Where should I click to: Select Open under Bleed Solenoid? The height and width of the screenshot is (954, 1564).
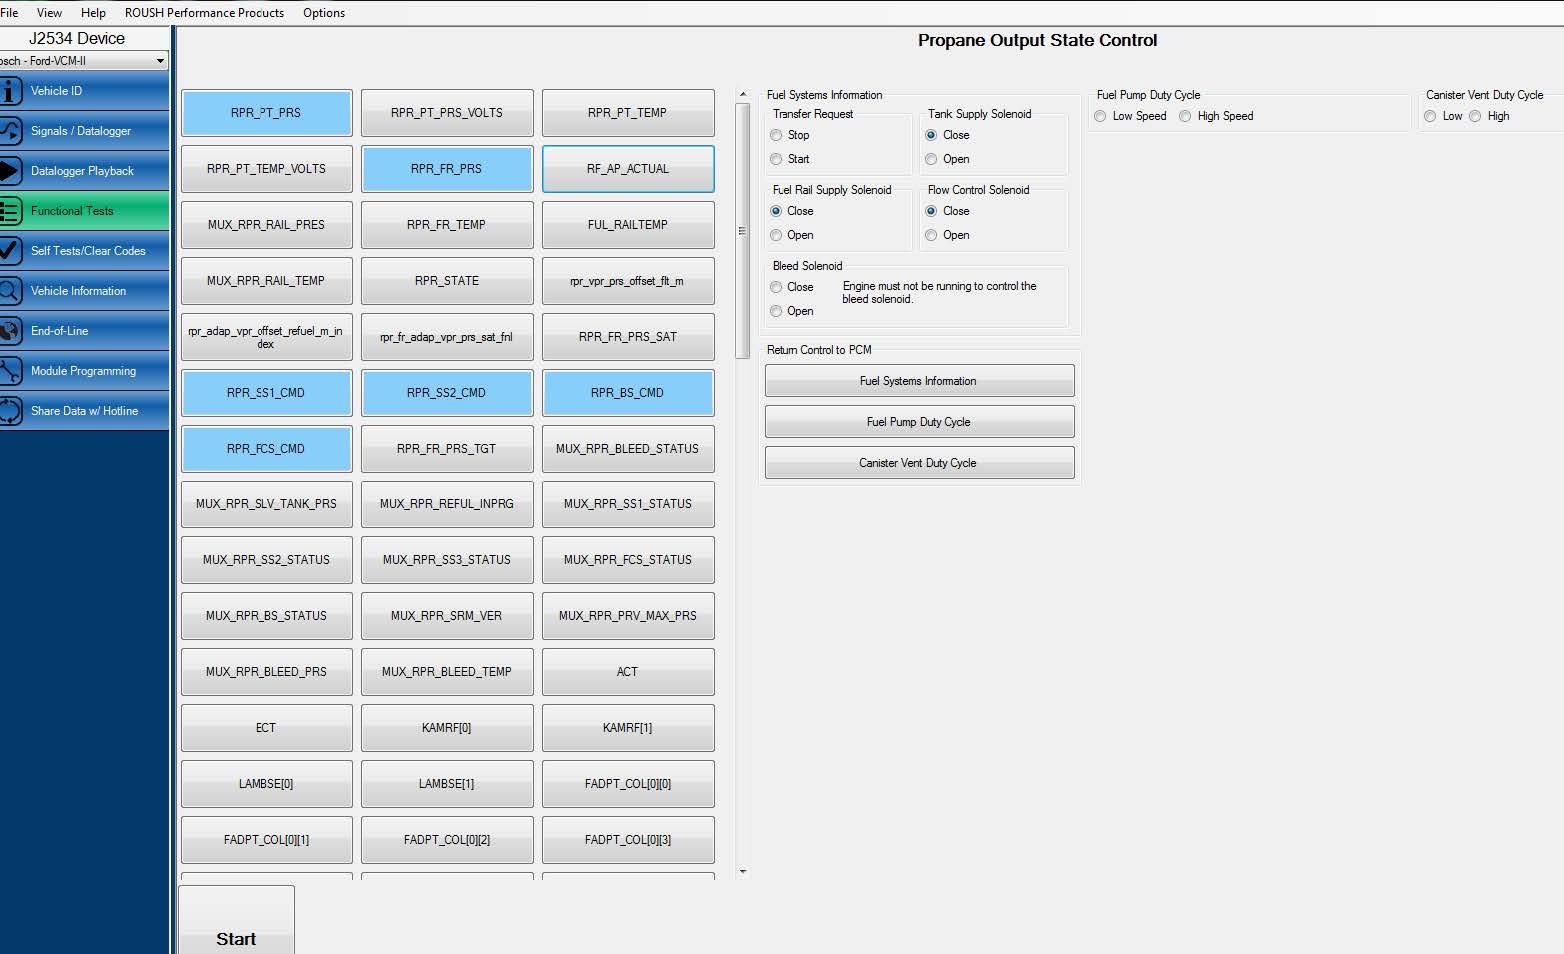776,311
